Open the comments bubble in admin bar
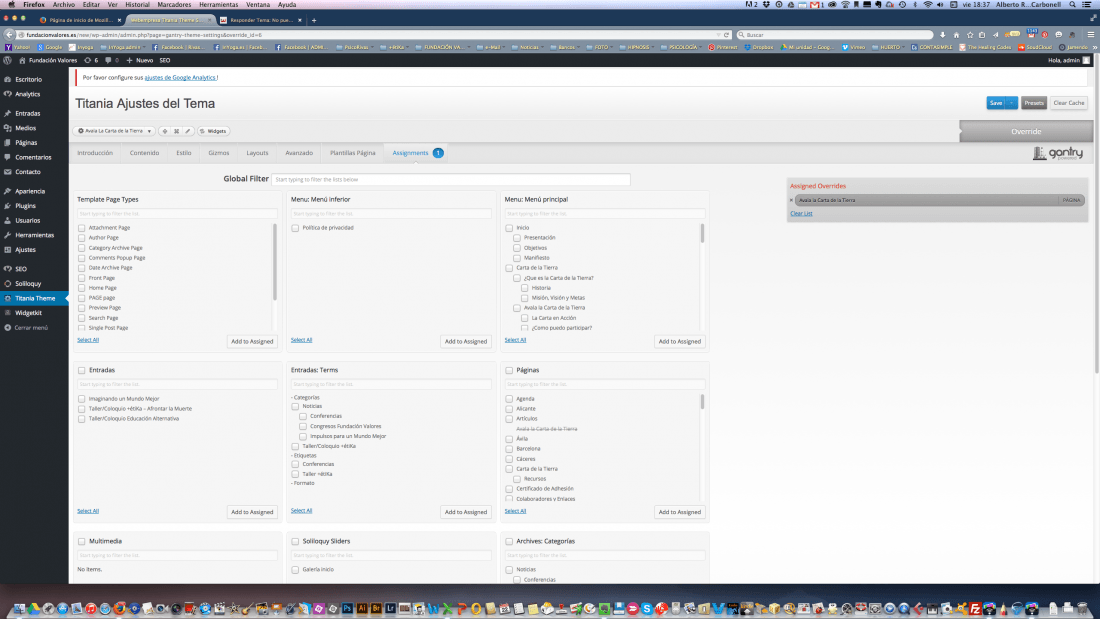 click(112, 60)
